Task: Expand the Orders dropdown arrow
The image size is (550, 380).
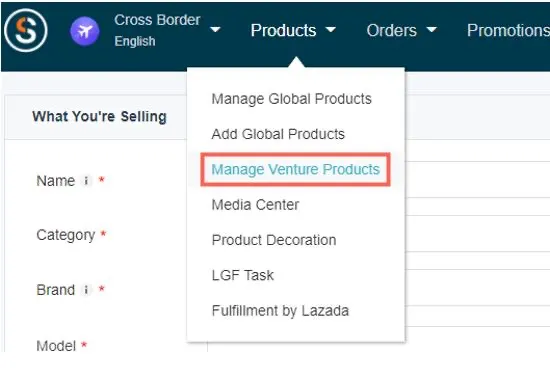Action: (x=431, y=30)
